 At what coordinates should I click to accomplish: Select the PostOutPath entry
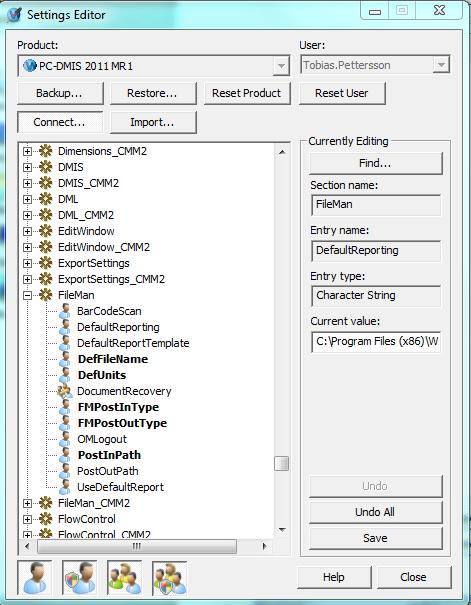(x=108, y=471)
